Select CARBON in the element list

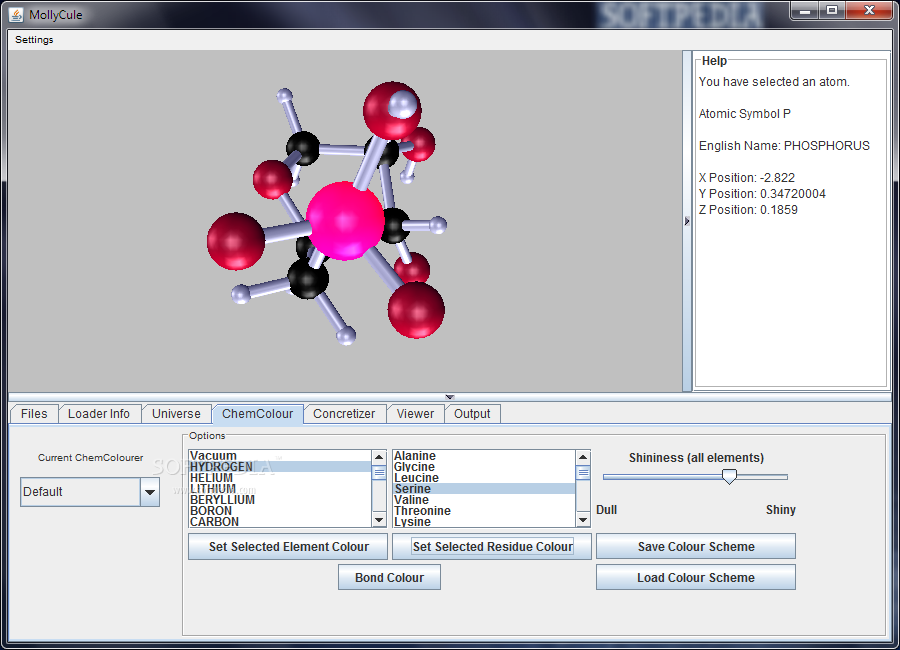click(280, 521)
